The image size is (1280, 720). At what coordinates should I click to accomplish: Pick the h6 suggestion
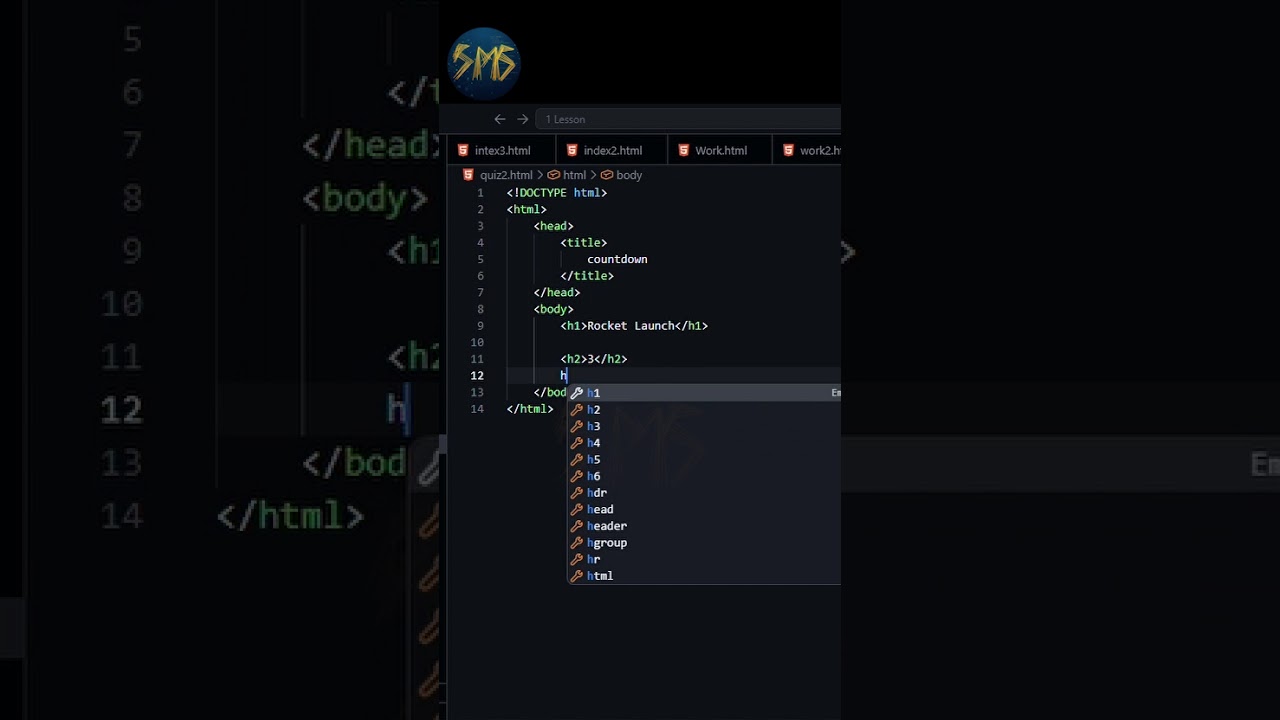[x=704, y=476]
